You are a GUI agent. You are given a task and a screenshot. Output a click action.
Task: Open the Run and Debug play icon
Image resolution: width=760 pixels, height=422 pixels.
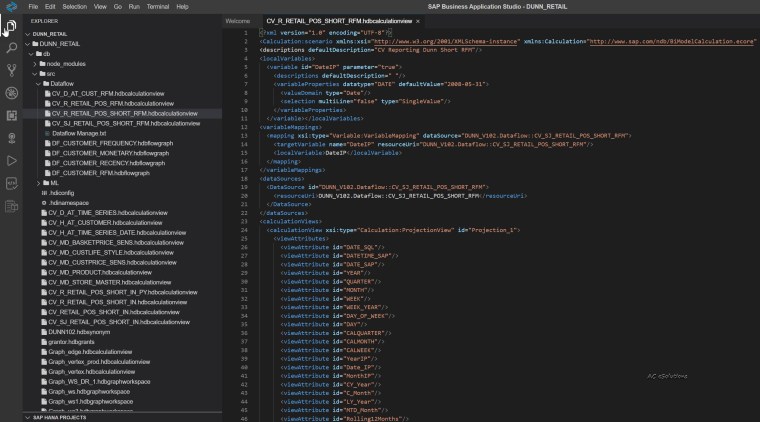11,160
